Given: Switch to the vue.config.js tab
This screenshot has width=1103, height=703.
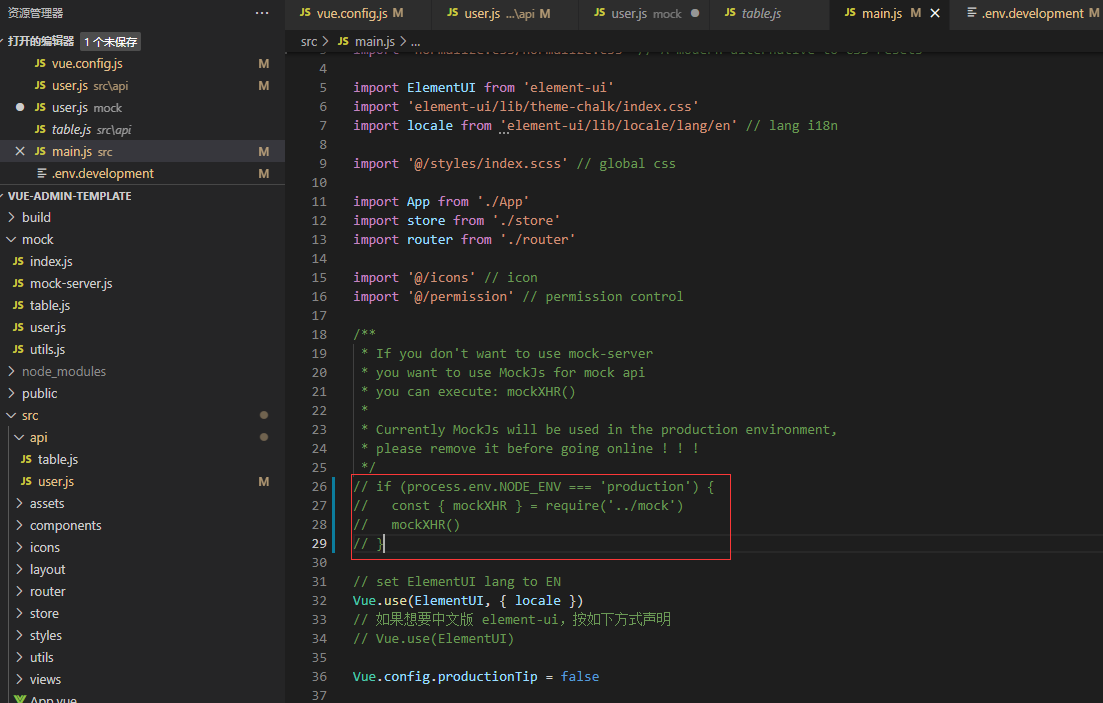Looking at the screenshot, I should pyautogui.click(x=352, y=13).
